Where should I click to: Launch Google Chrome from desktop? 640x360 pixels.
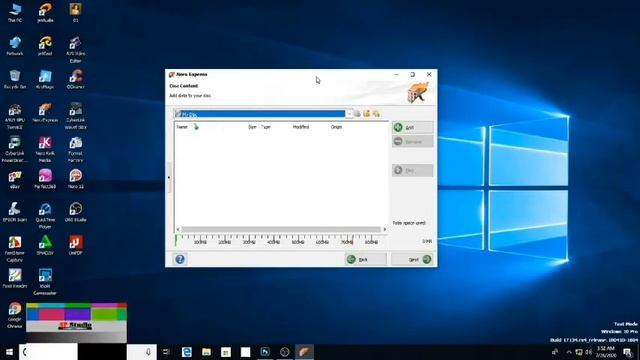(15, 316)
